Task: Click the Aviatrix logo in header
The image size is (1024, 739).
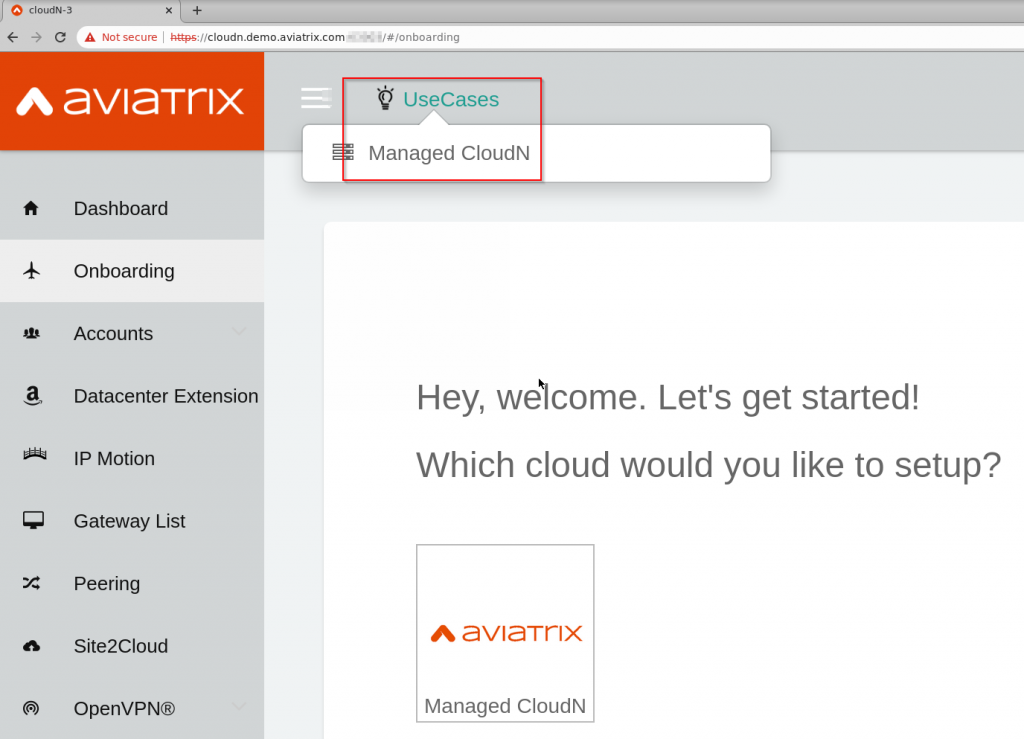Action: tap(131, 101)
